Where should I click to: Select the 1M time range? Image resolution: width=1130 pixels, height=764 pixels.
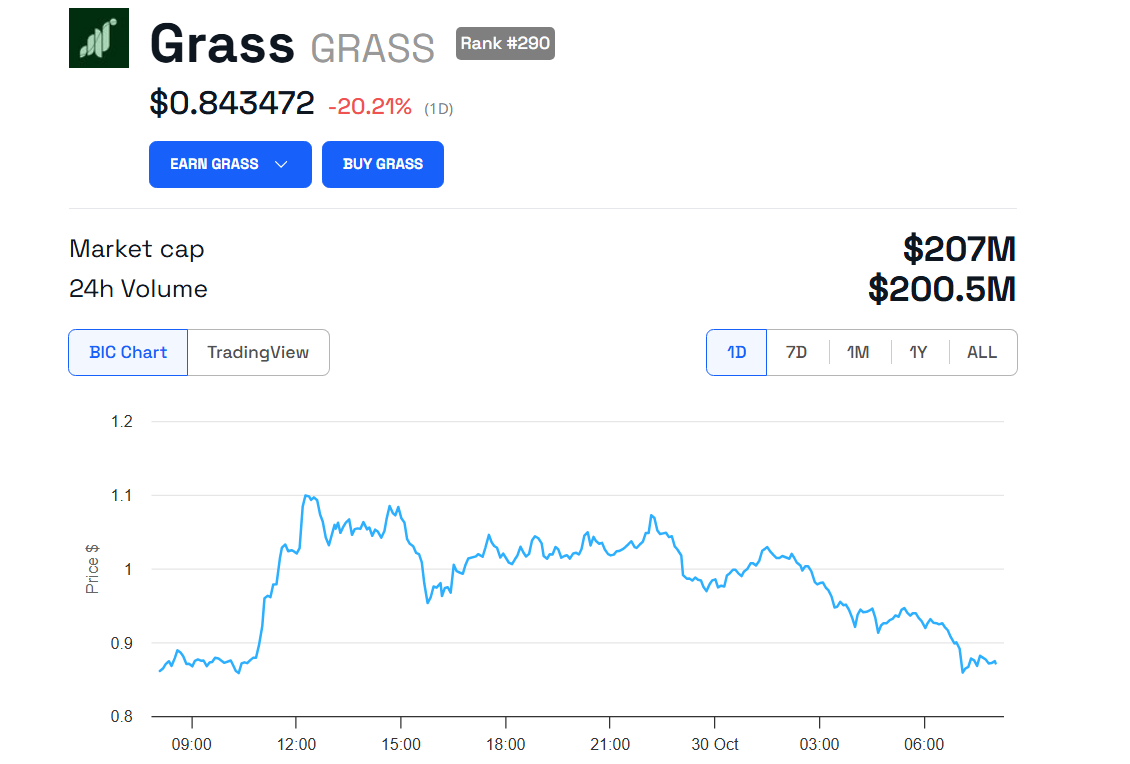click(858, 352)
